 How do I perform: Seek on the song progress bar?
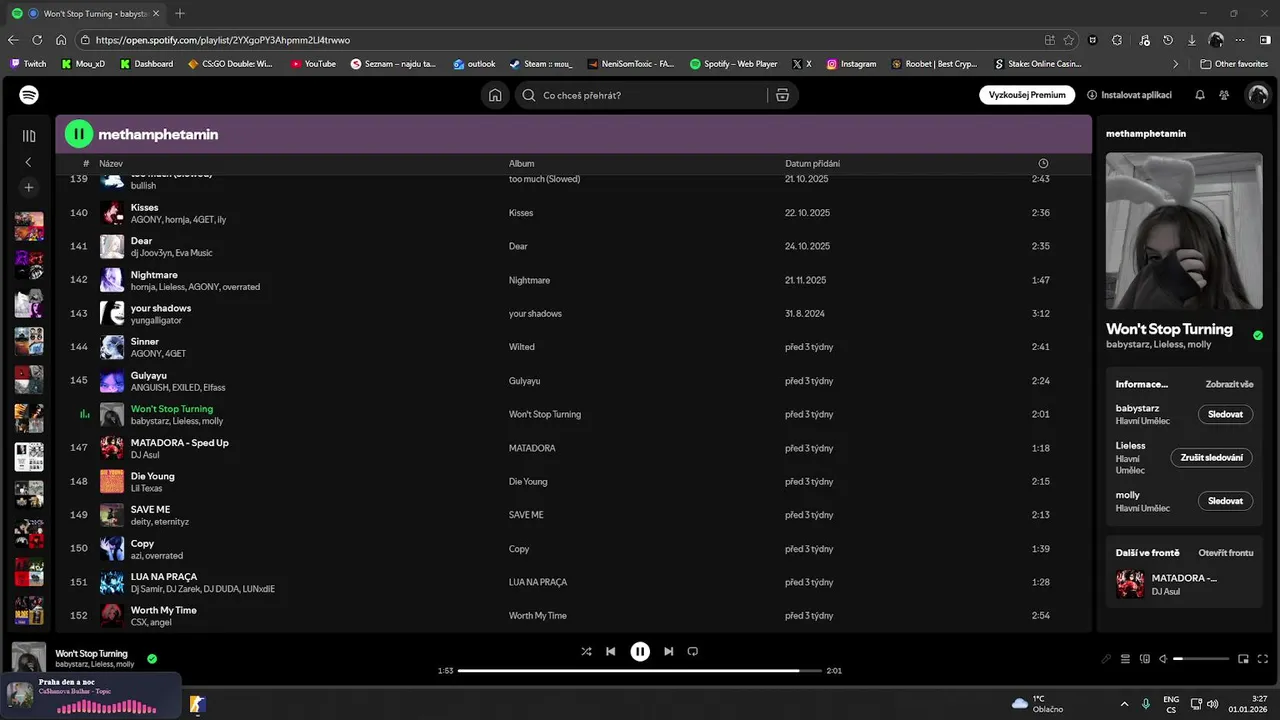[640, 671]
